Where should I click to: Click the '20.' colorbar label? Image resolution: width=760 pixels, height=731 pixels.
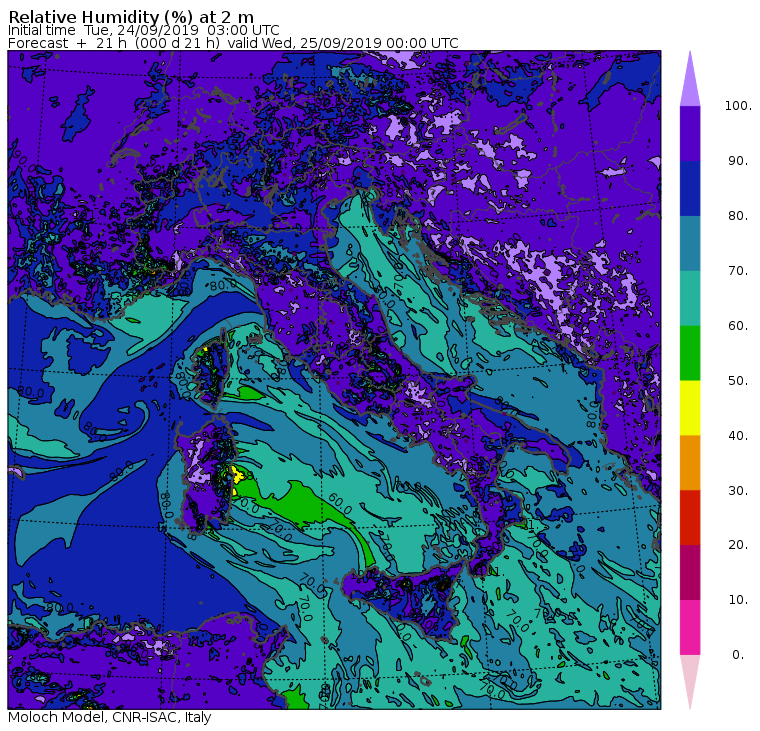coord(738,545)
